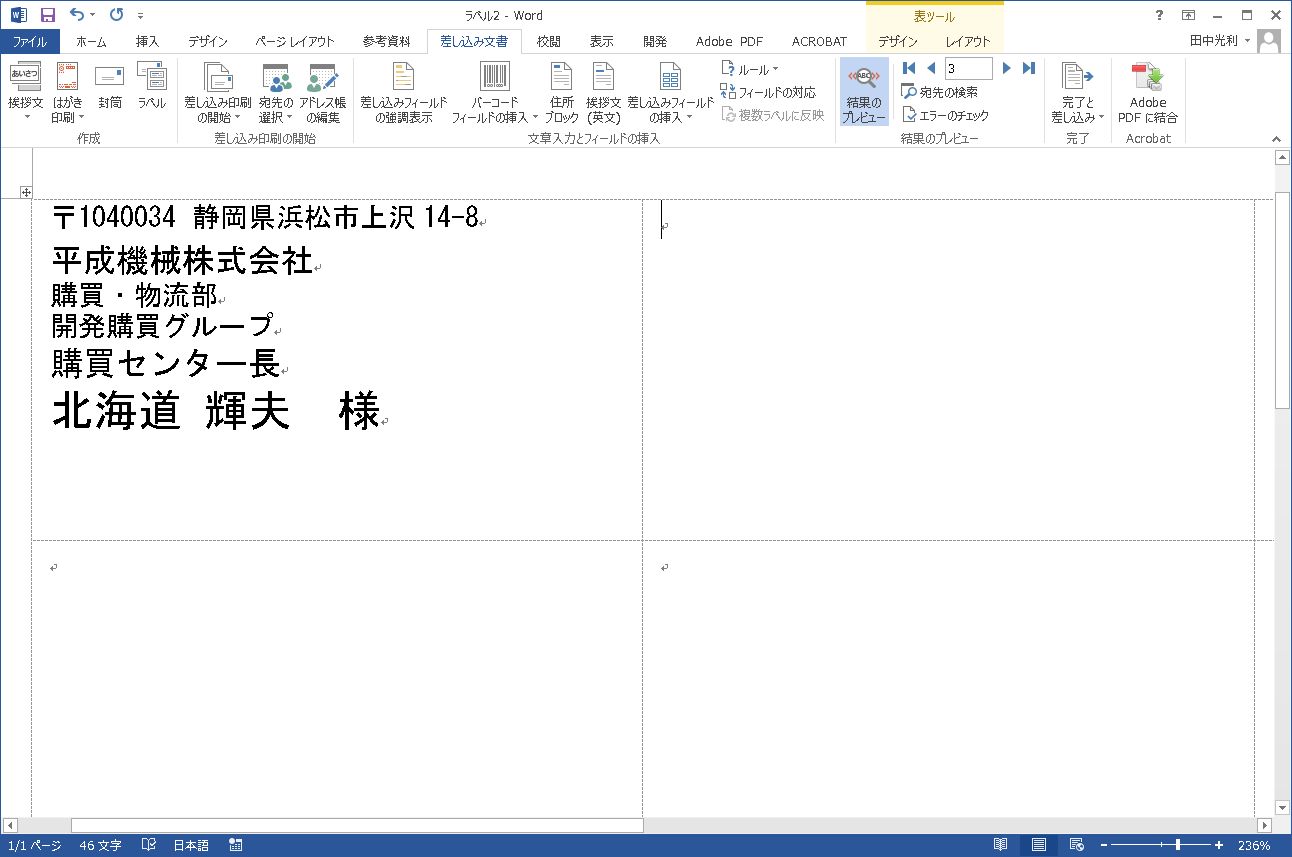Click 46 文字 word count in status bar
Image resolution: width=1292 pixels, height=857 pixels.
pyautogui.click(x=100, y=845)
